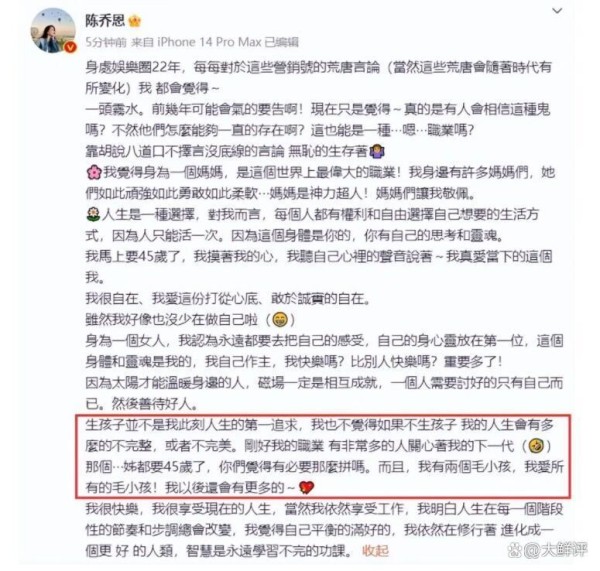Click the laughing emoji after 下一代
The image size is (600, 571).
click(x=536, y=446)
